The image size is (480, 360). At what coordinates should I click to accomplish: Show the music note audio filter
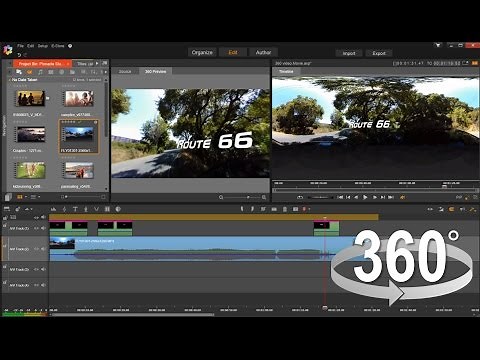tap(40, 72)
